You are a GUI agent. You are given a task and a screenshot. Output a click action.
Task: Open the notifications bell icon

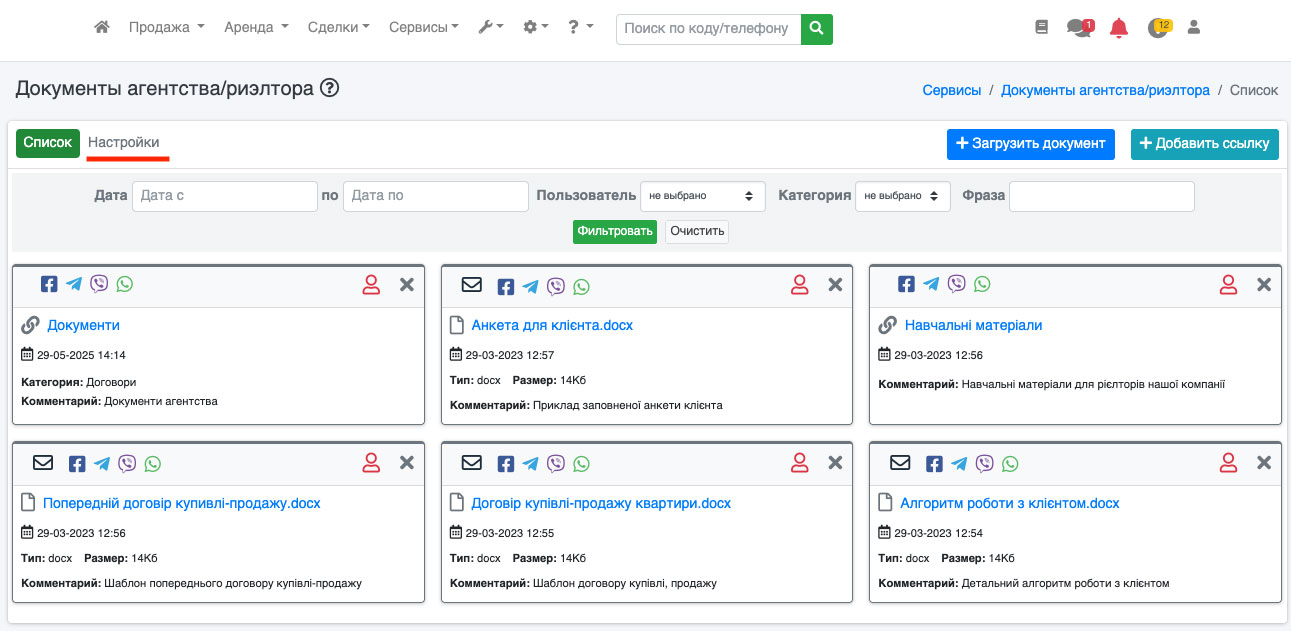point(1119,28)
